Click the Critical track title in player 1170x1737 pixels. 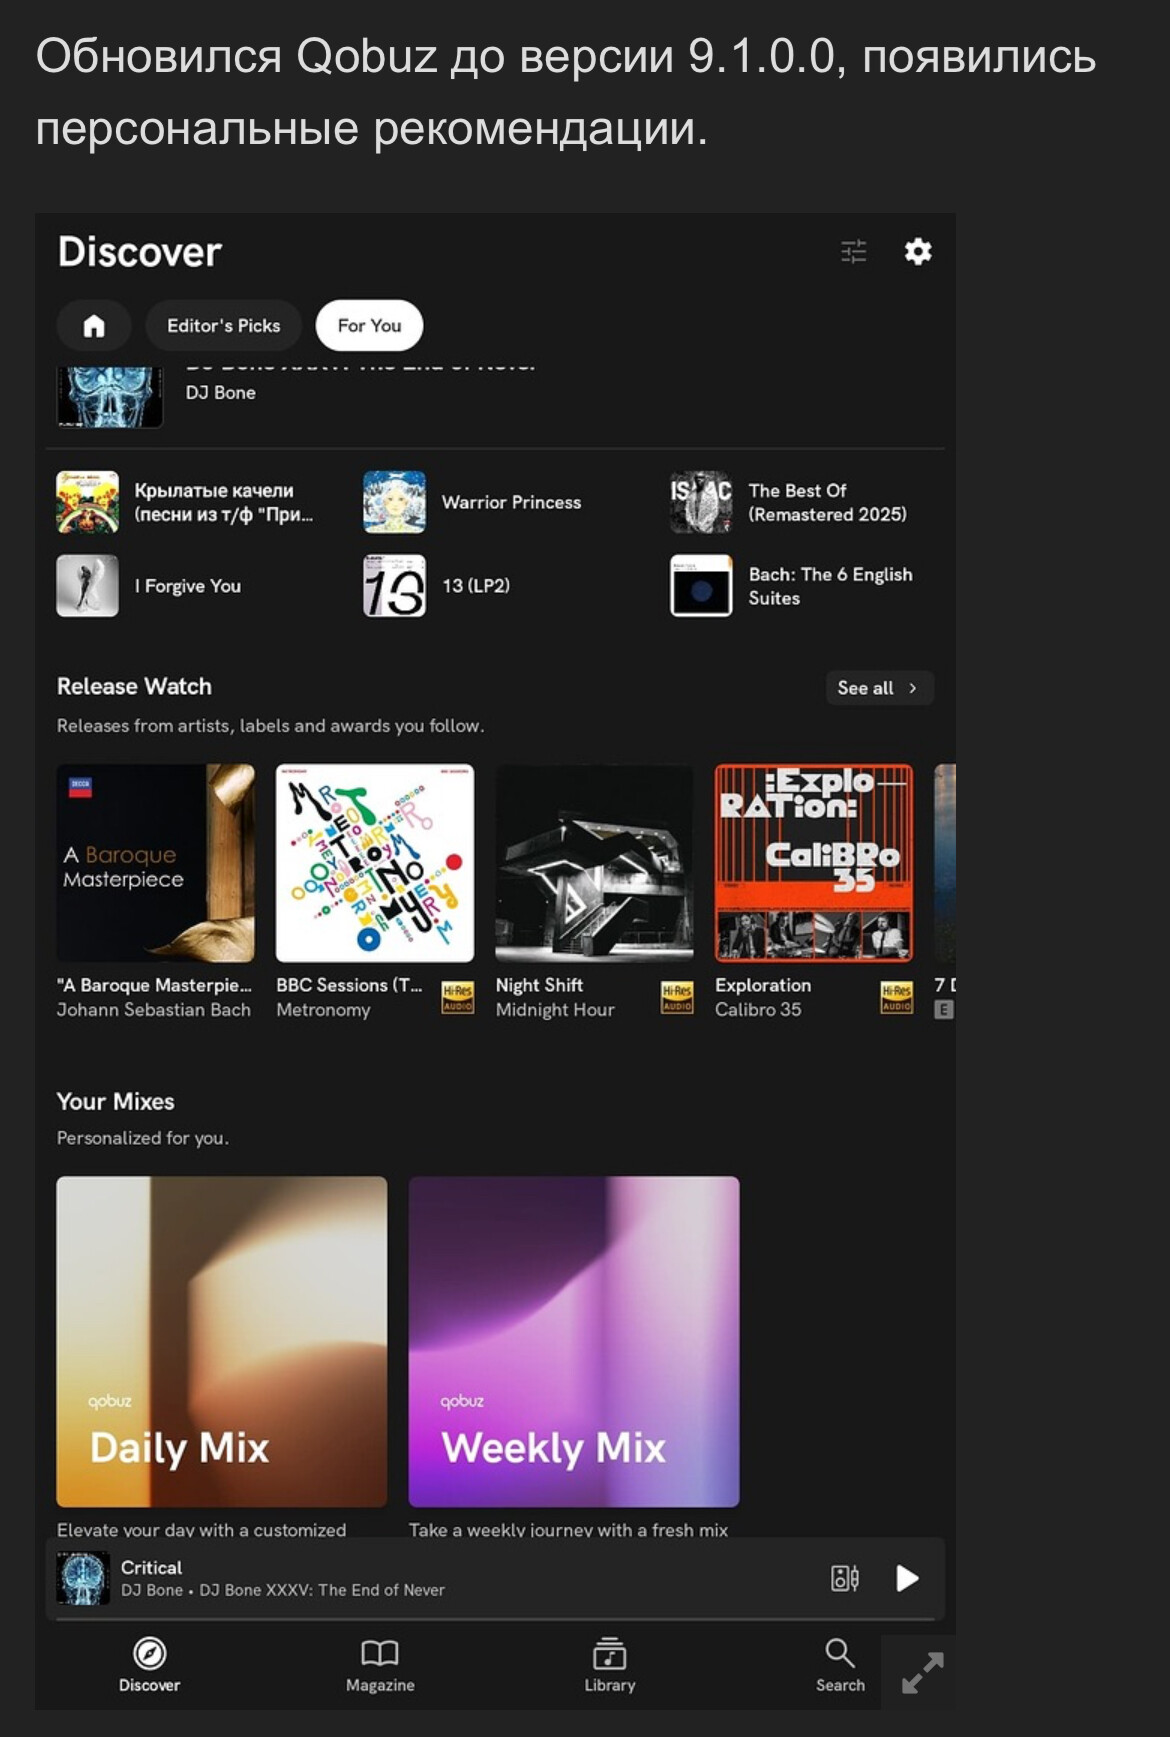pos(152,1567)
